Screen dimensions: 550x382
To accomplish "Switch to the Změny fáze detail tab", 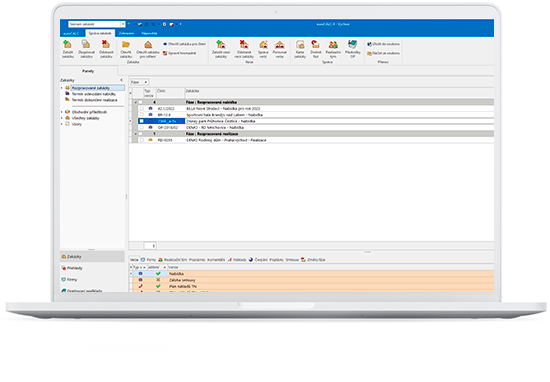I will pyautogui.click(x=313, y=260).
